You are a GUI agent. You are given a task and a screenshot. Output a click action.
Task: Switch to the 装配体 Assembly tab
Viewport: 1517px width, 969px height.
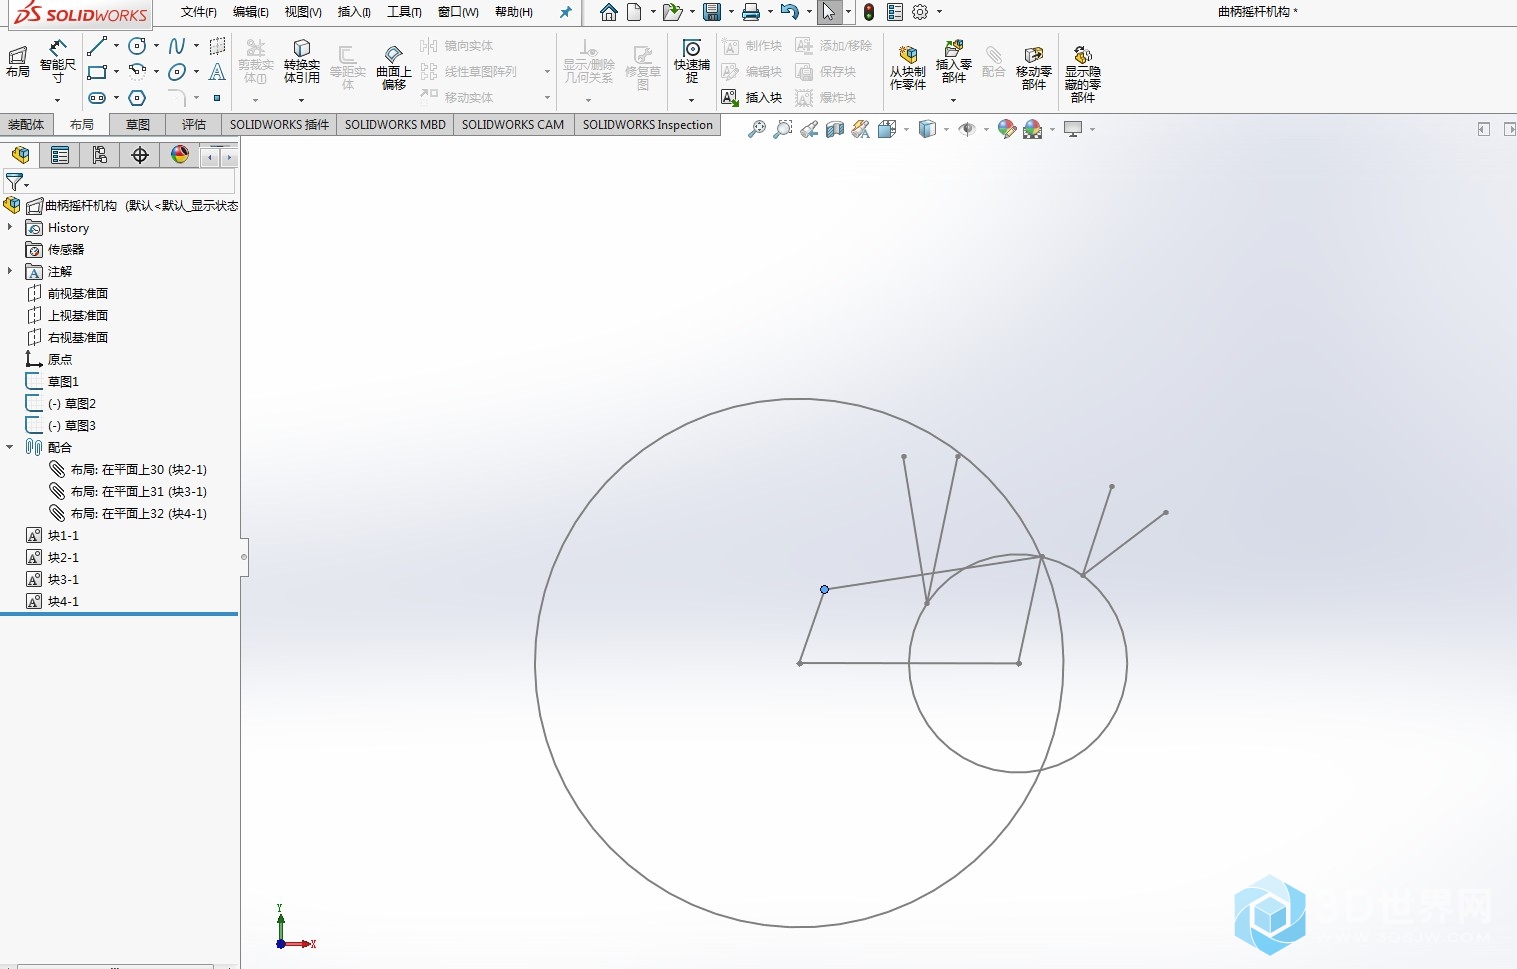point(26,125)
